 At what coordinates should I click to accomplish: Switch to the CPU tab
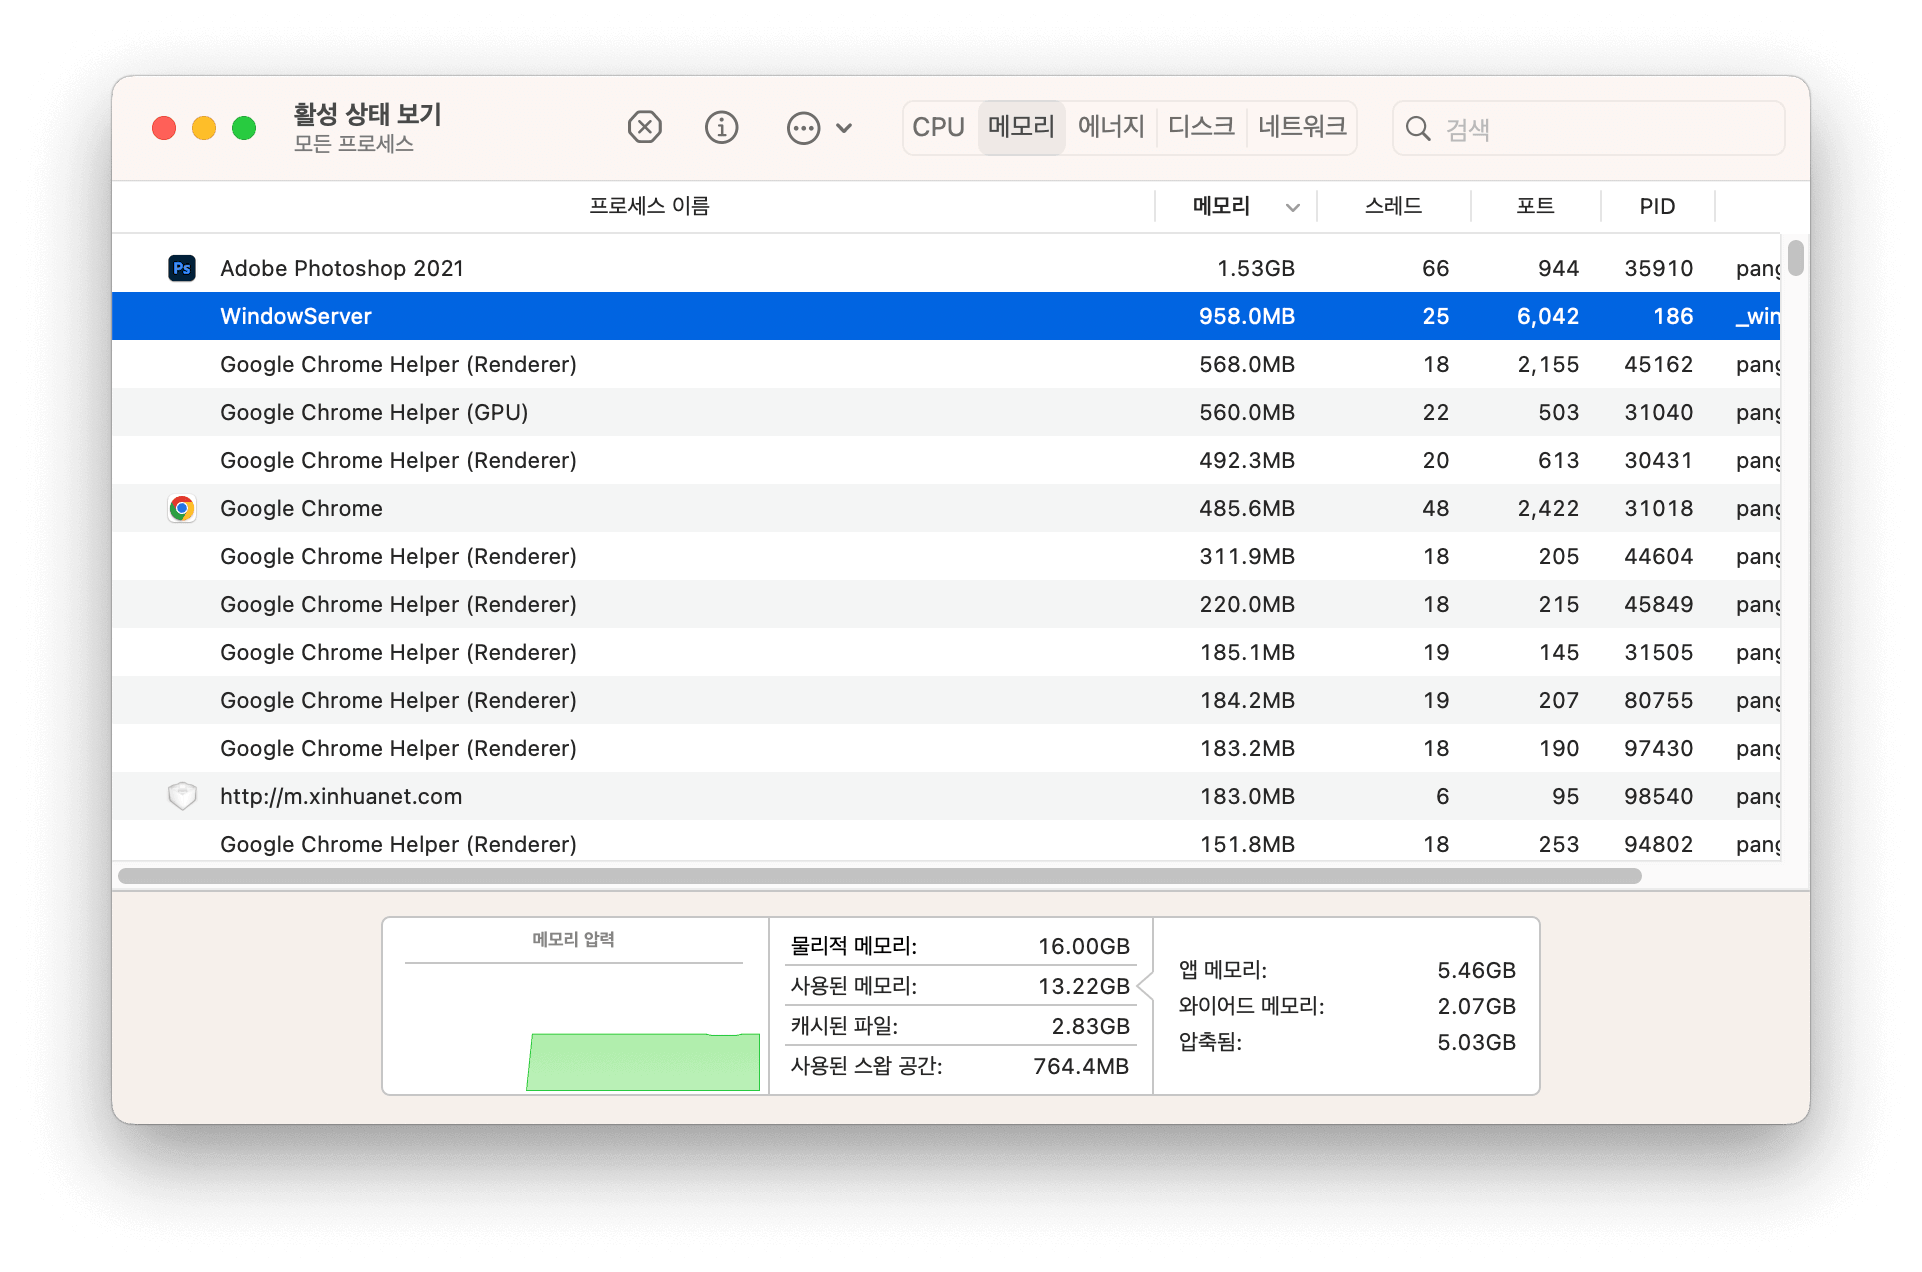point(938,127)
